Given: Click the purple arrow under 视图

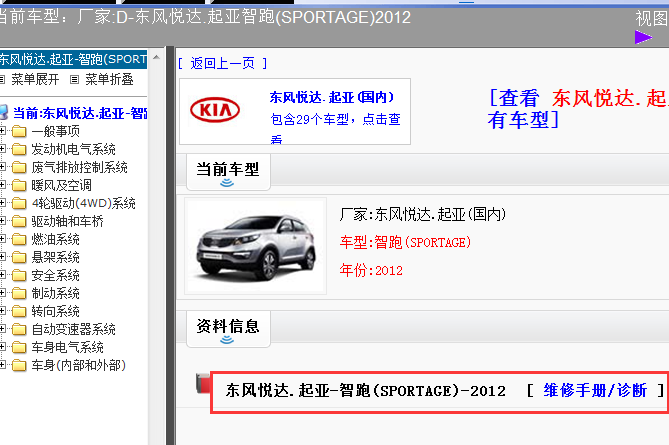Looking at the screenshot, I should [643, 37].
